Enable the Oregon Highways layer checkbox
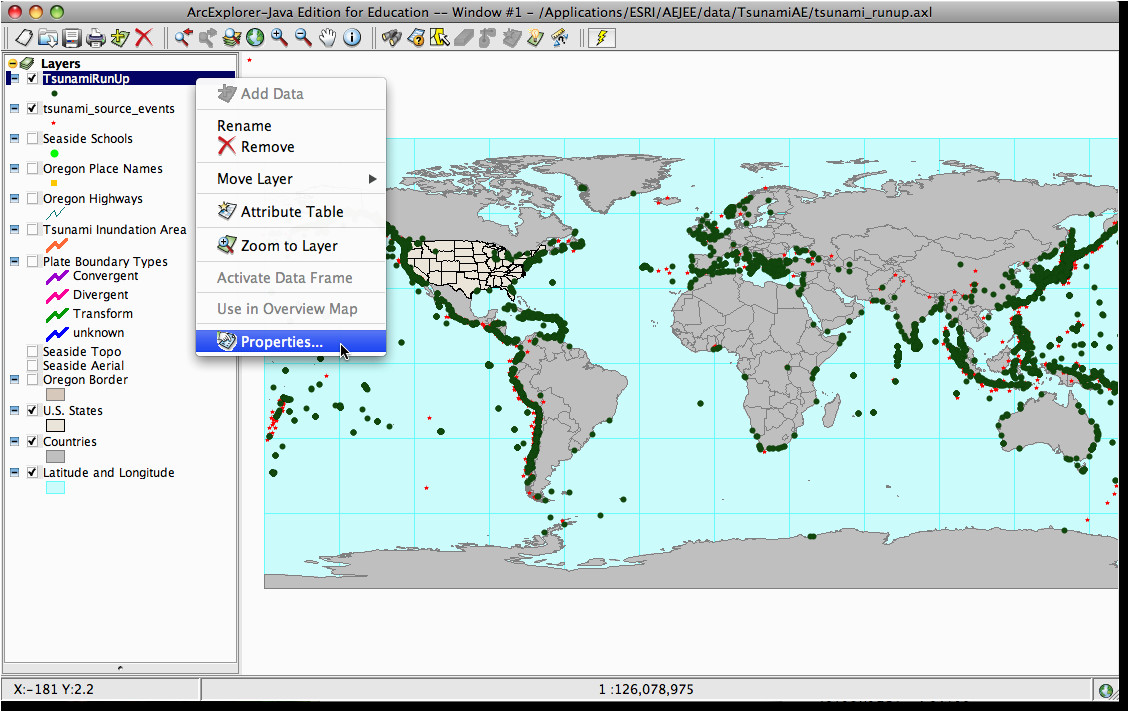 click(x=32, y=199)
